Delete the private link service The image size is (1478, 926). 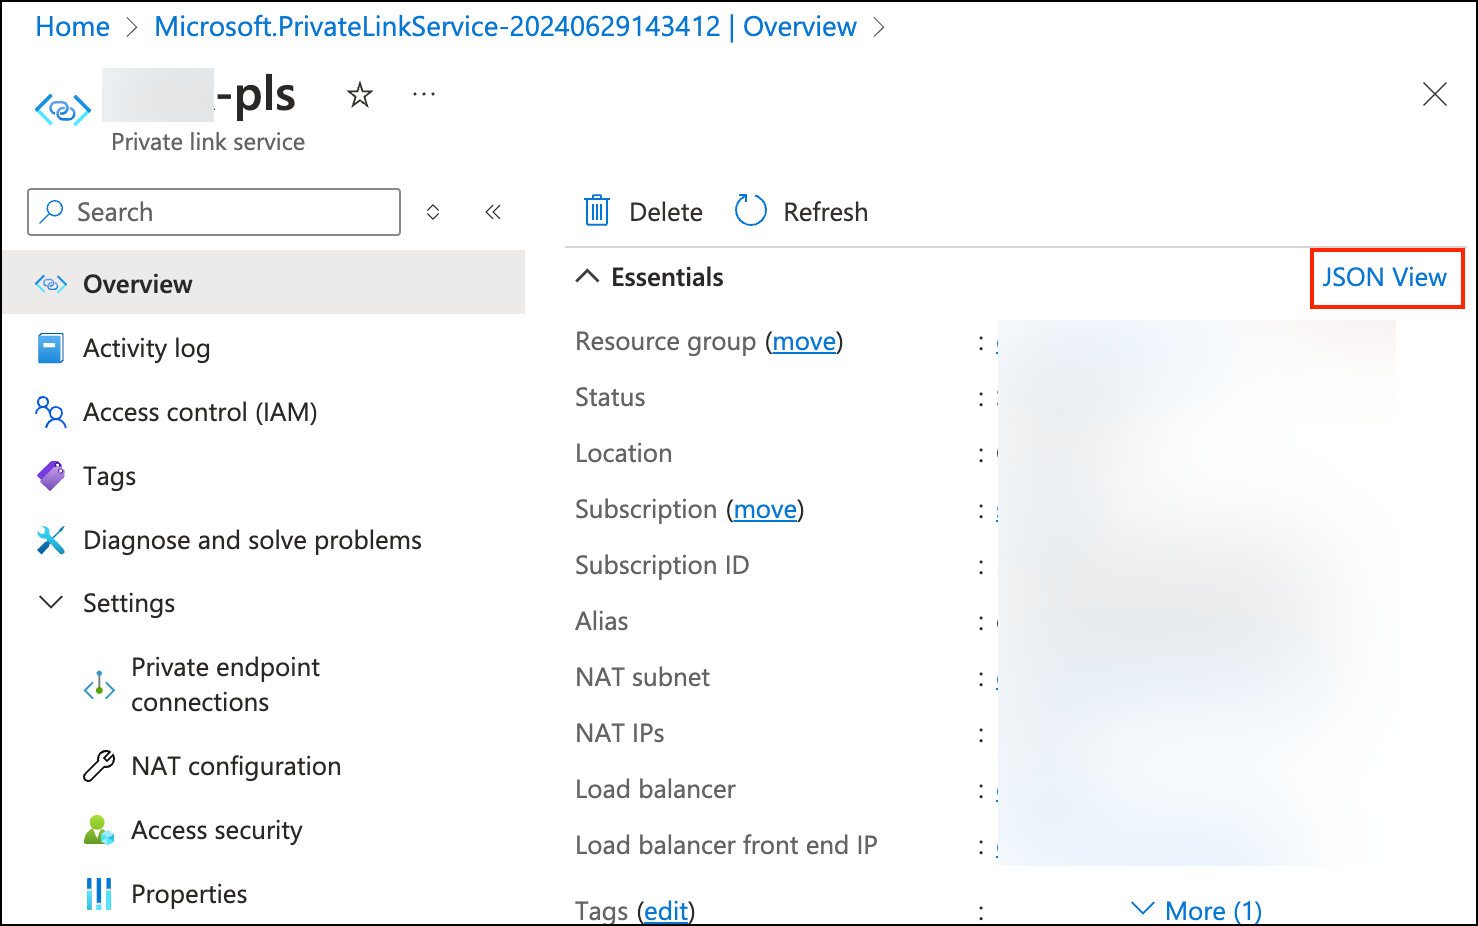click(x=641, y=211)
